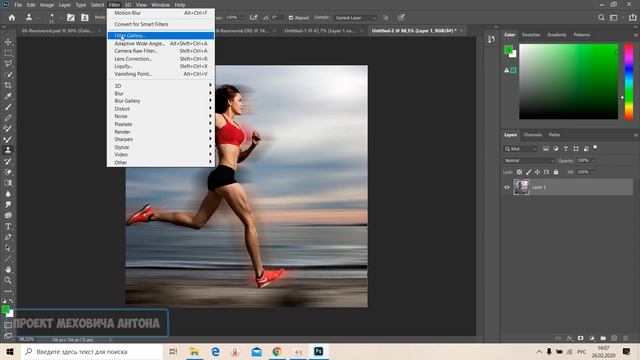640x360 pixels.
Task: Expand the Render submenu
Action: point(161,132)
